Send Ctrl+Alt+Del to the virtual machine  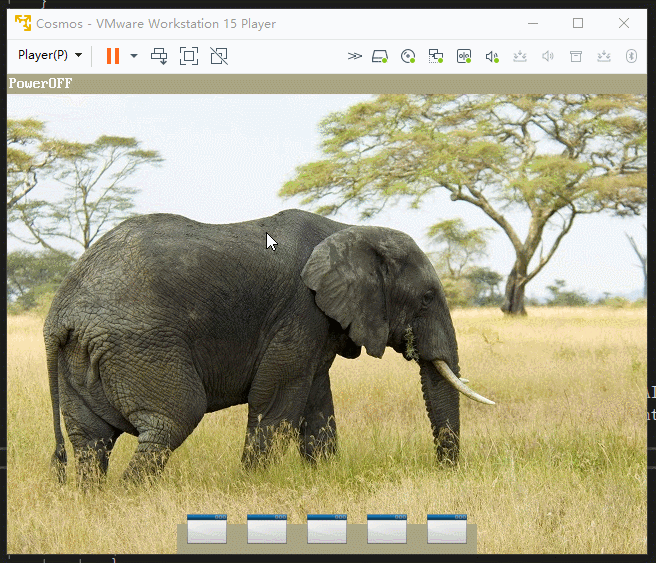click(x=159, y=56)
